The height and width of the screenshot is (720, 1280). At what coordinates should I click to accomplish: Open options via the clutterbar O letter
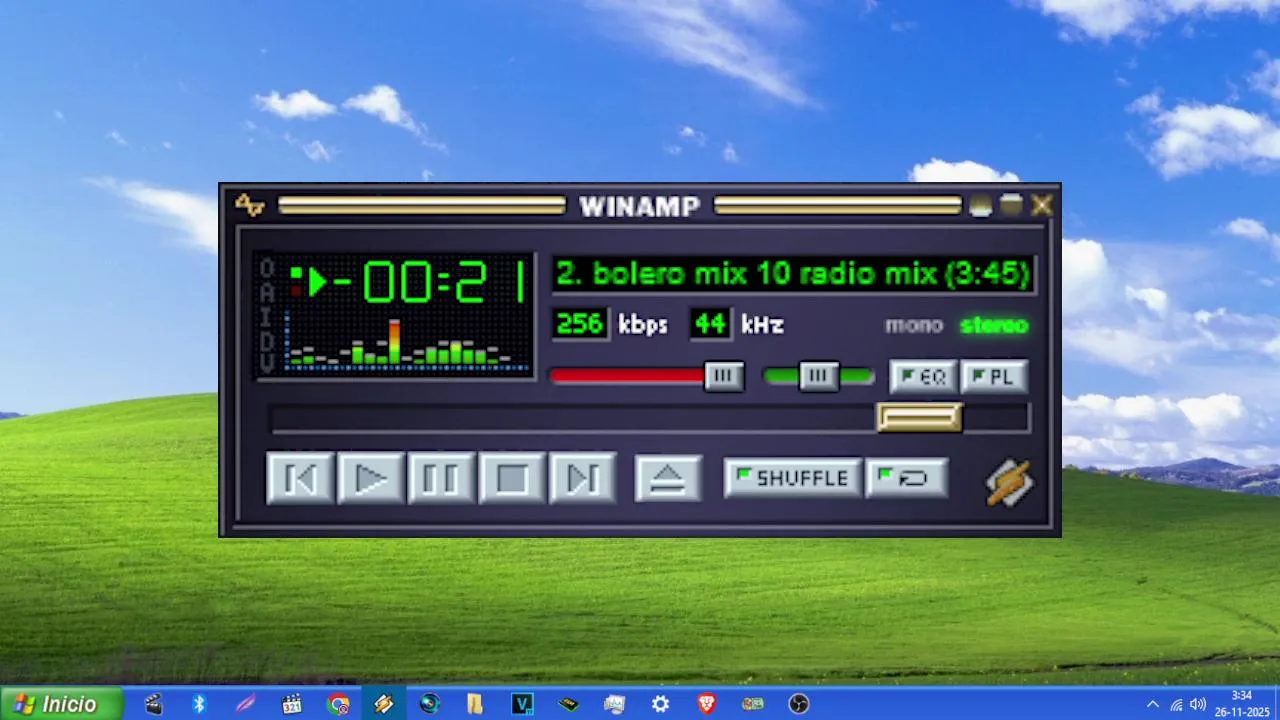point(267,268)
